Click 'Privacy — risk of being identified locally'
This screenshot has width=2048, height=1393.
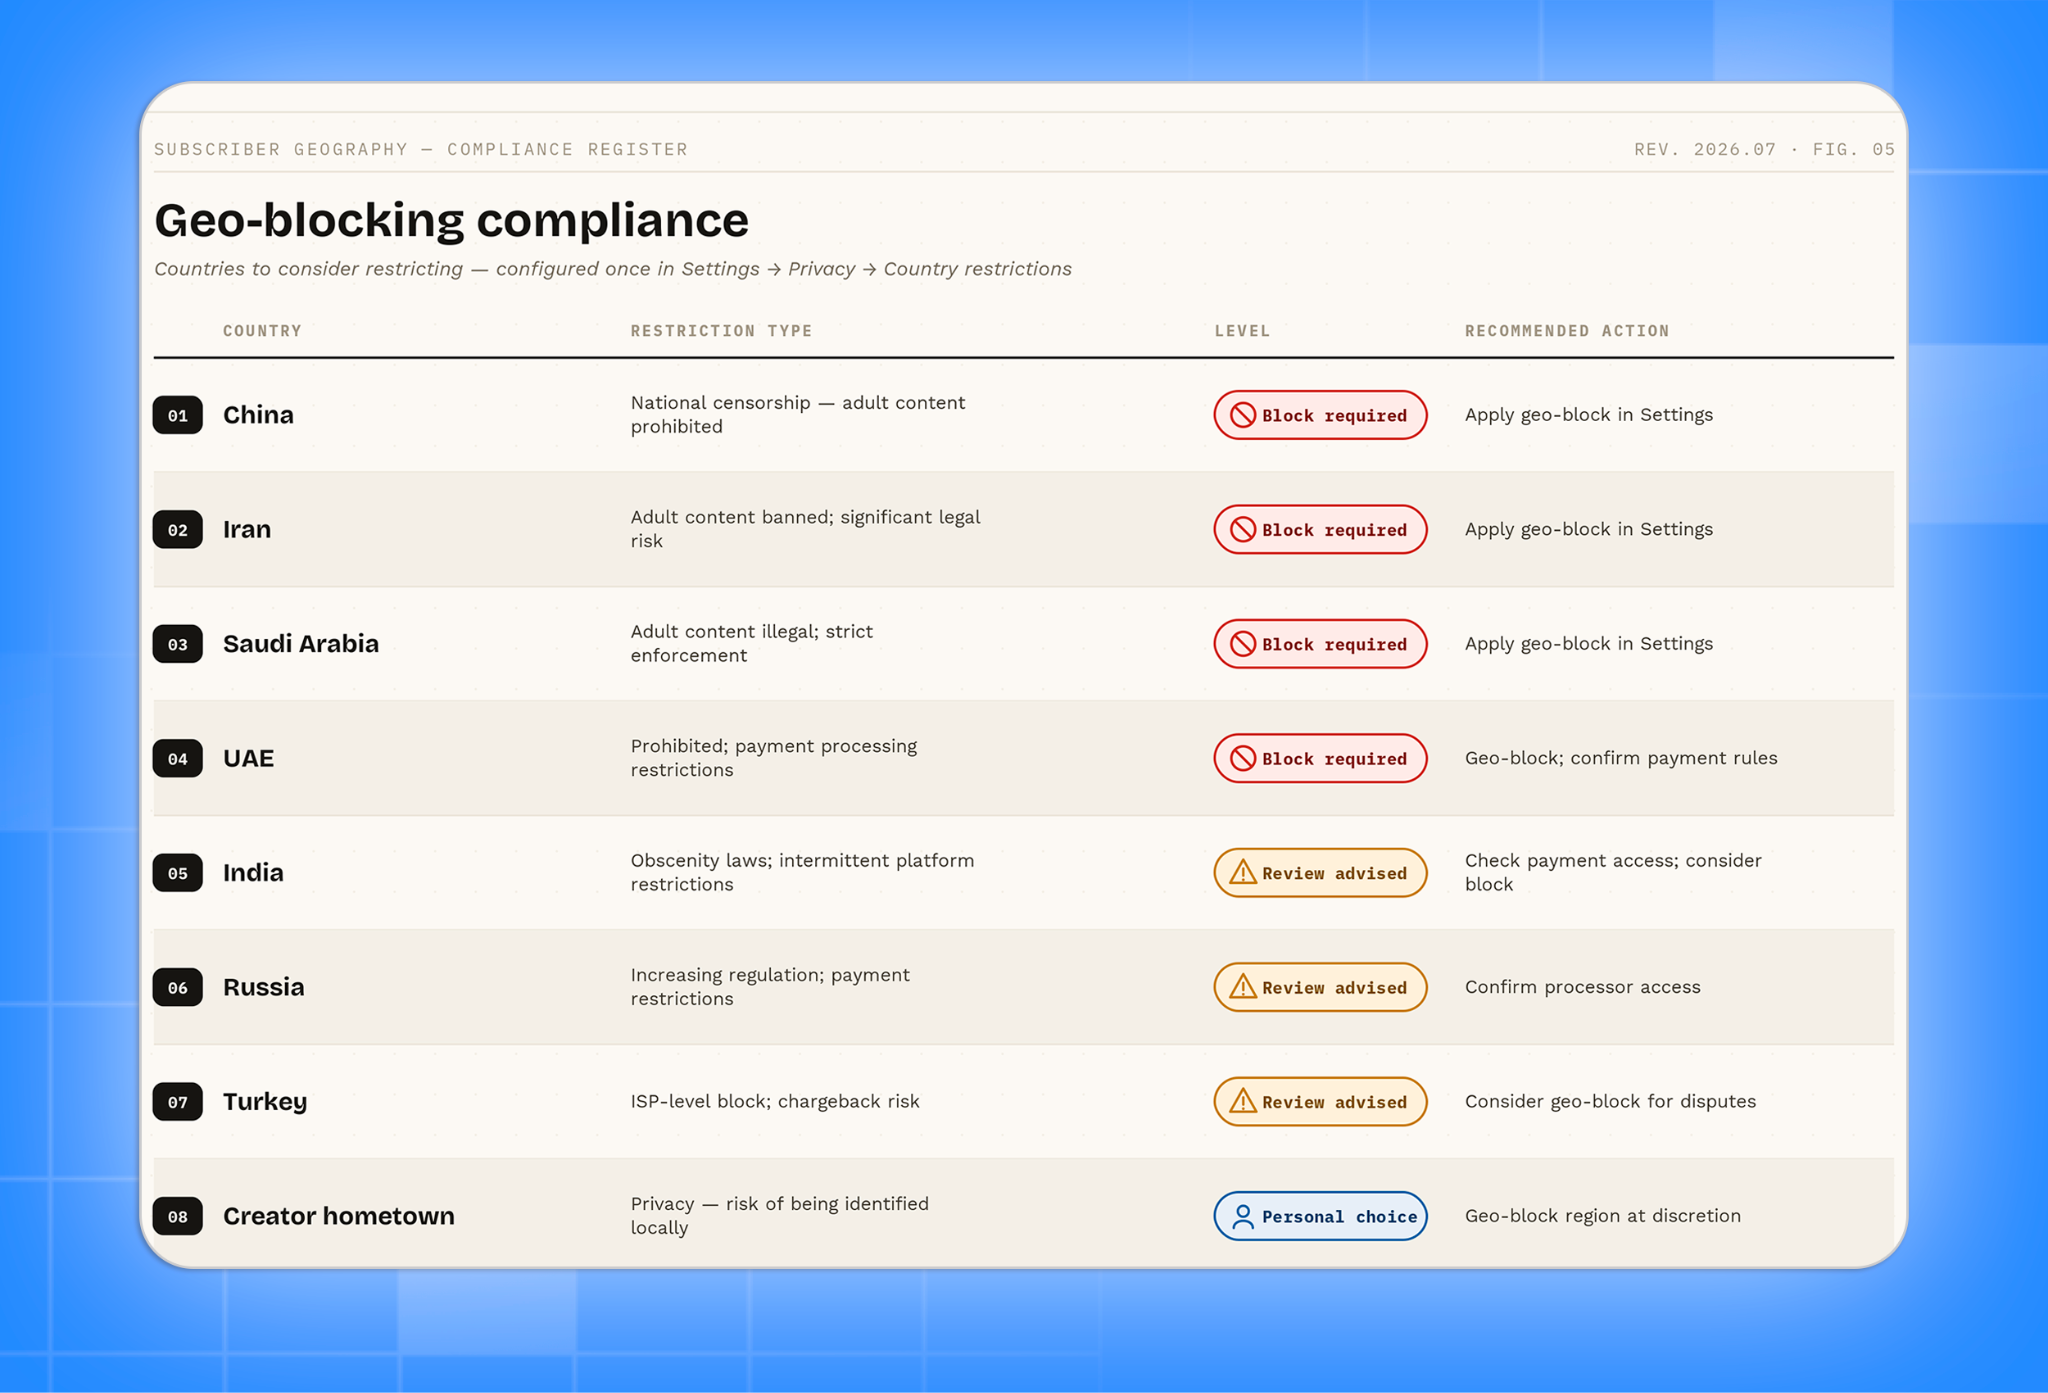[x=779, y=1216]
